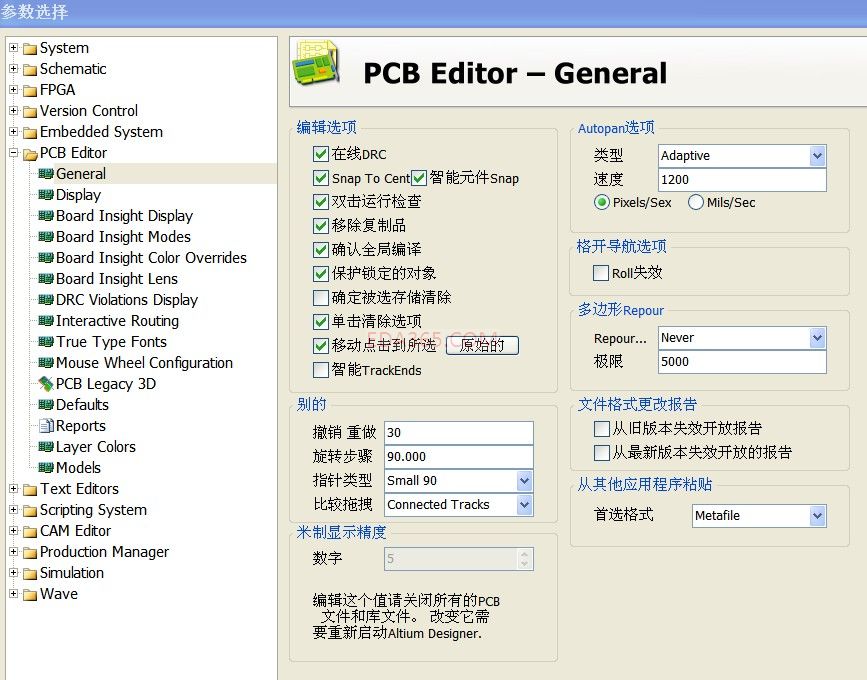Image resolution: width=867 pixels, height=680 pixels.
Task: Click the Wave folder icon
Action: point(30,594)
